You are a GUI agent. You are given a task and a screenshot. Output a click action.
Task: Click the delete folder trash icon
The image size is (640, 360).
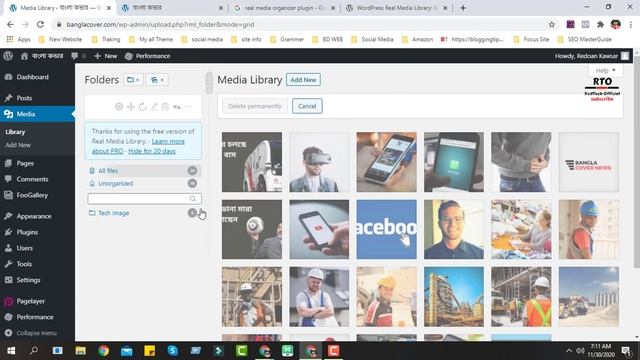(x=165, y=107)
